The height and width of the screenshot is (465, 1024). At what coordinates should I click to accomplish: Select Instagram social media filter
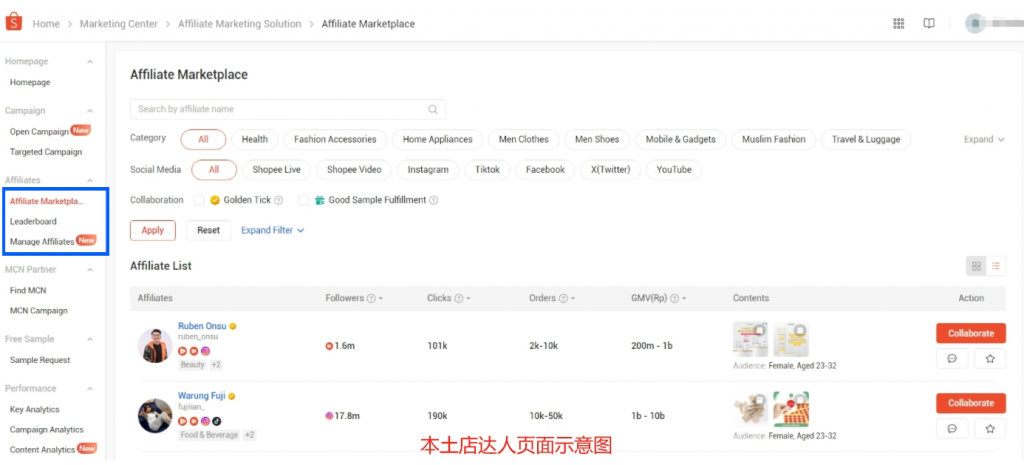point(428,170)
